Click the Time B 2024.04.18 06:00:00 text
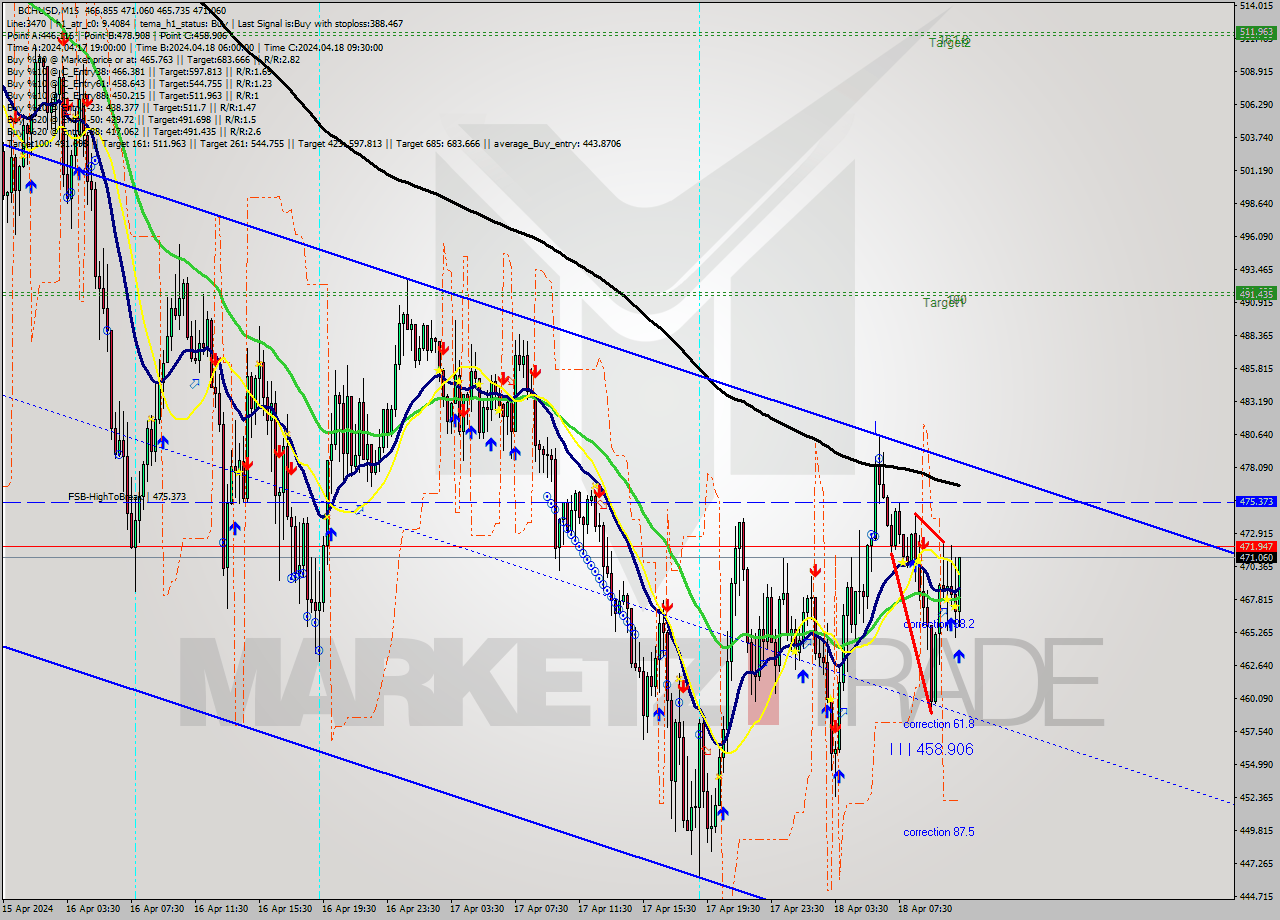 coord(196,47)
